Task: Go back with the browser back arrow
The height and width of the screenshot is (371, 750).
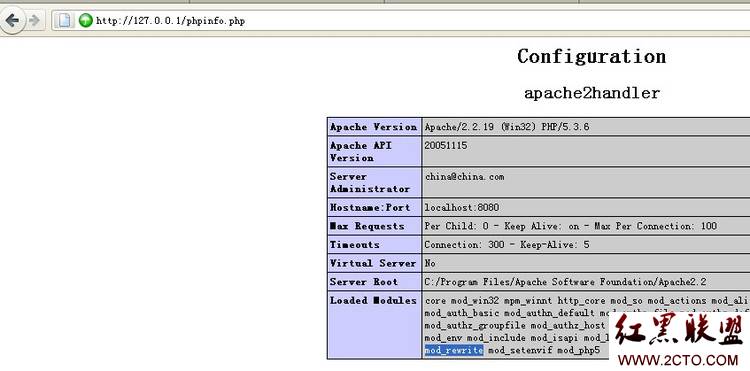Action: pos(12,20)
